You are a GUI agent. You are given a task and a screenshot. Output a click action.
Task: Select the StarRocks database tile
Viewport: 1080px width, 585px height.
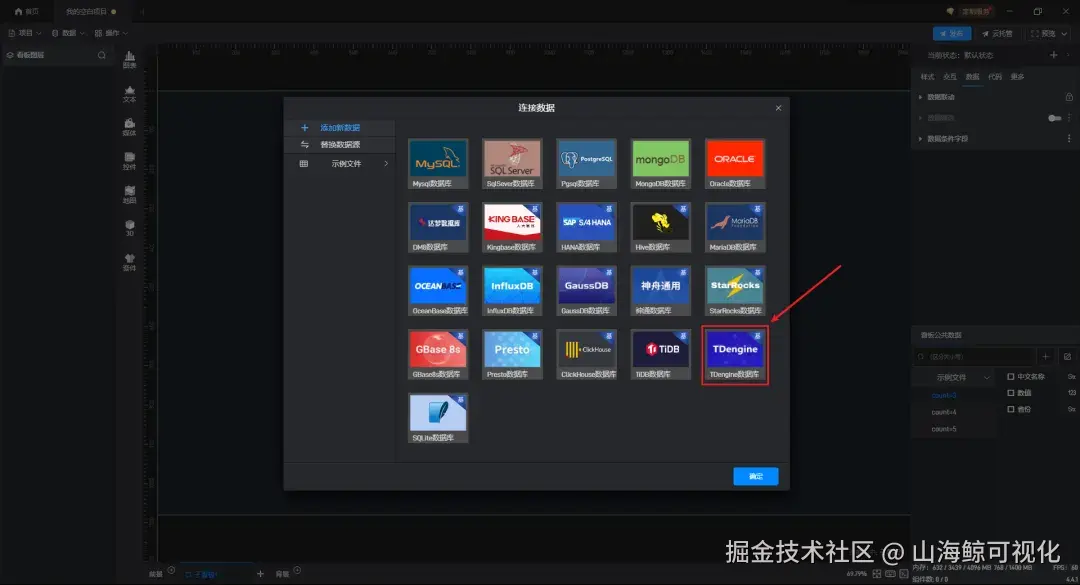(x=735, y=291)
